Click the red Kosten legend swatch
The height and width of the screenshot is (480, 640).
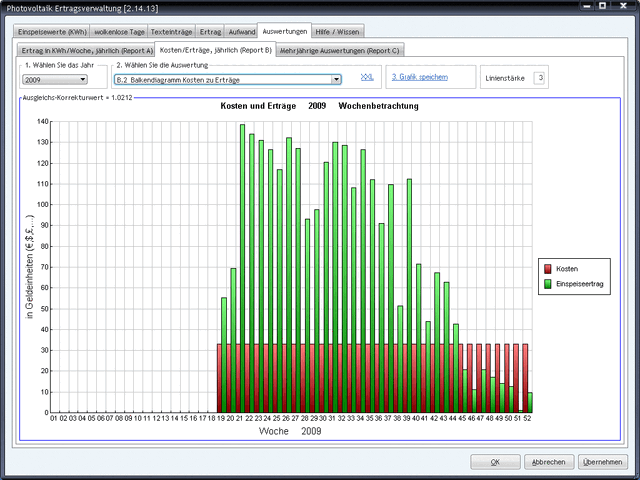click(x=548, y=269)
